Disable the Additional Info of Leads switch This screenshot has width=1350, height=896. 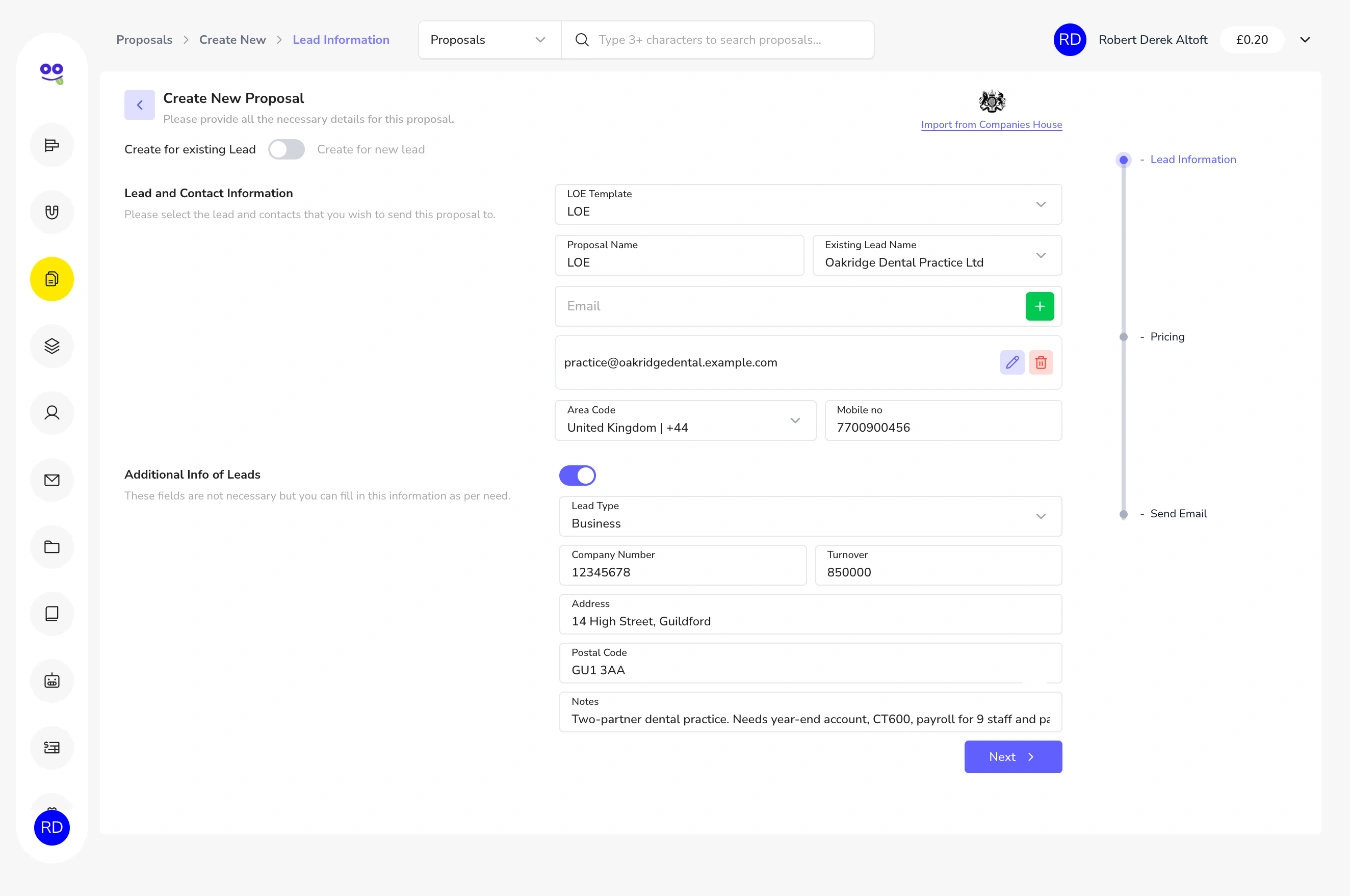tap(577, 475)
